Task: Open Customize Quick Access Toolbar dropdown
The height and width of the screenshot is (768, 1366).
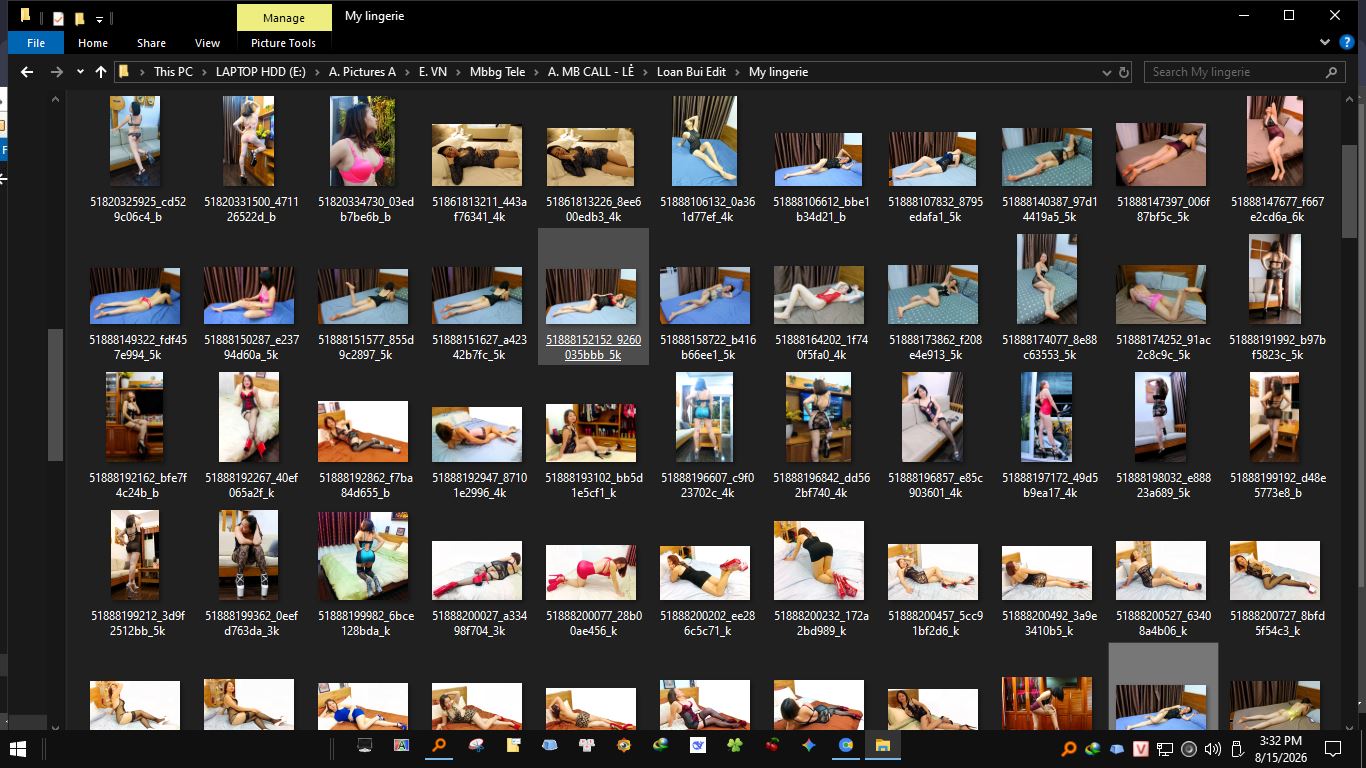Action: (99, 18)
